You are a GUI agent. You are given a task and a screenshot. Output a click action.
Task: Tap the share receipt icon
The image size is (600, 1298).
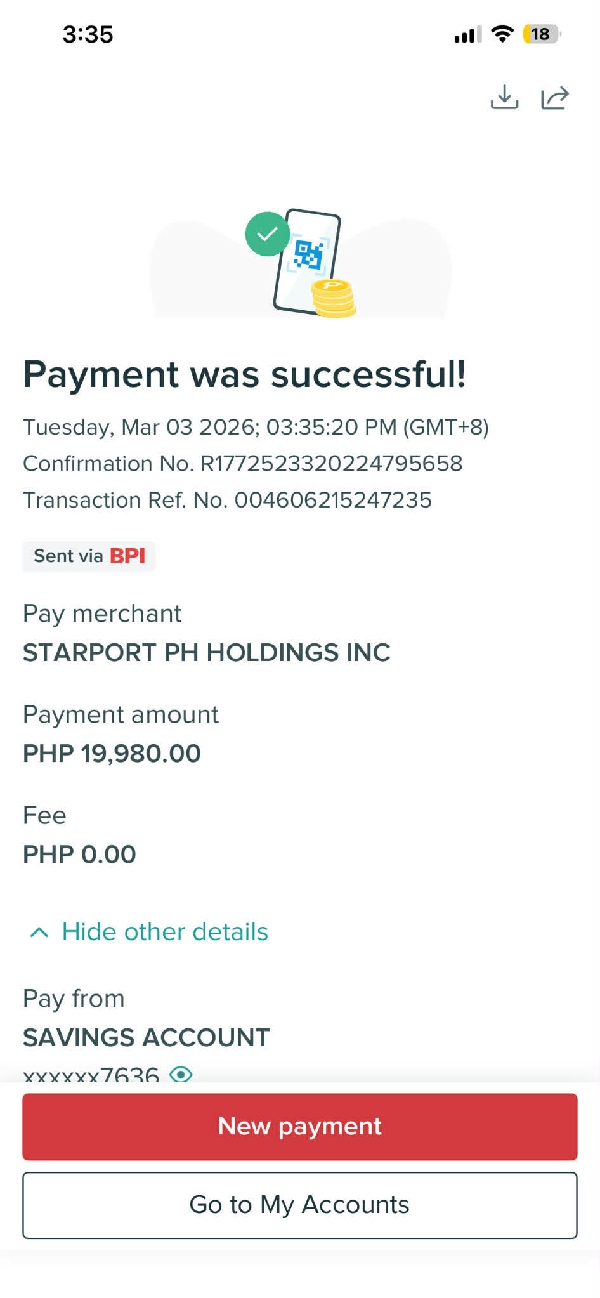click(555, 97)
